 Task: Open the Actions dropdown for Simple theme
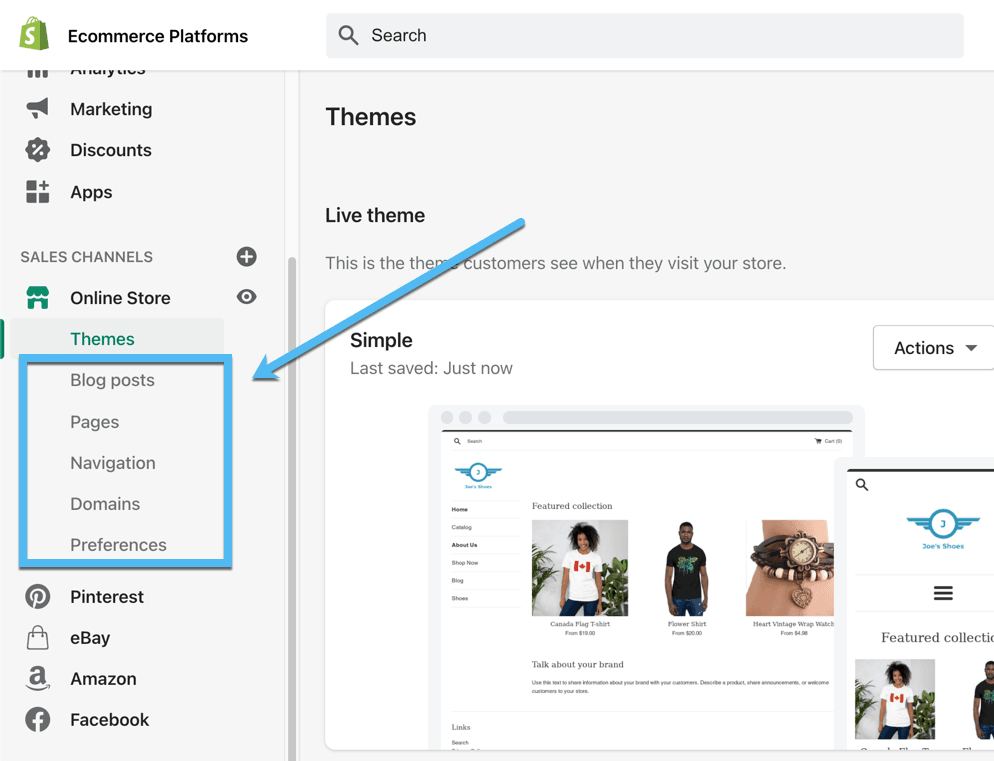pos(934,348)
